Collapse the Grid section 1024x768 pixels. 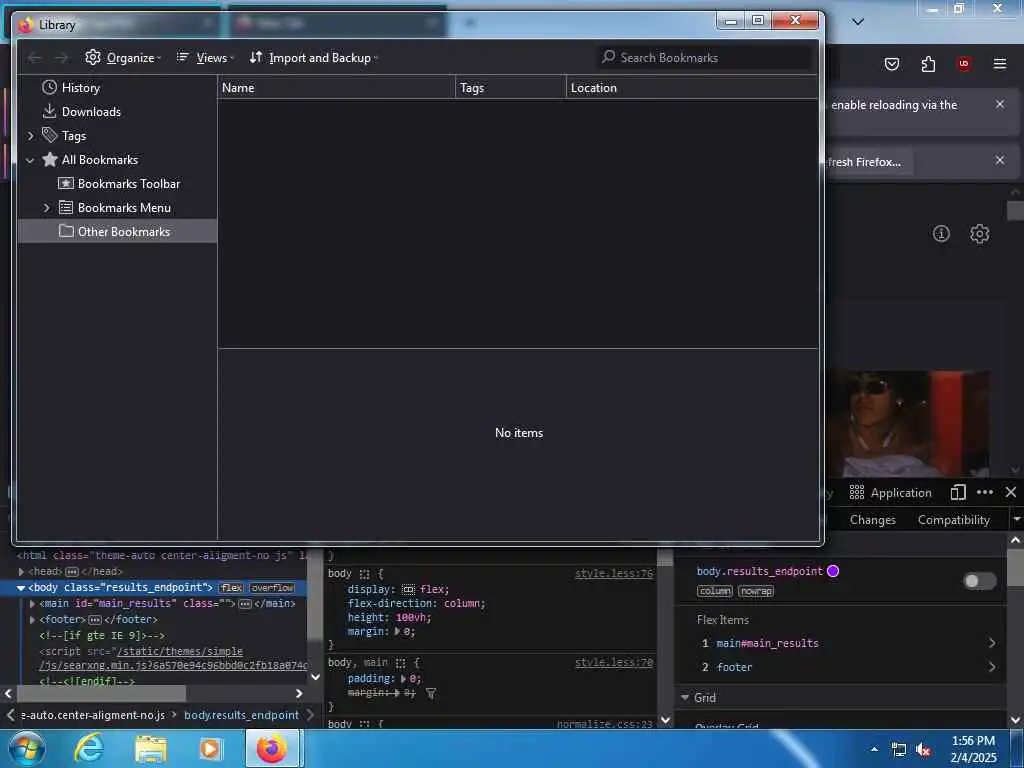pos(685,697)
